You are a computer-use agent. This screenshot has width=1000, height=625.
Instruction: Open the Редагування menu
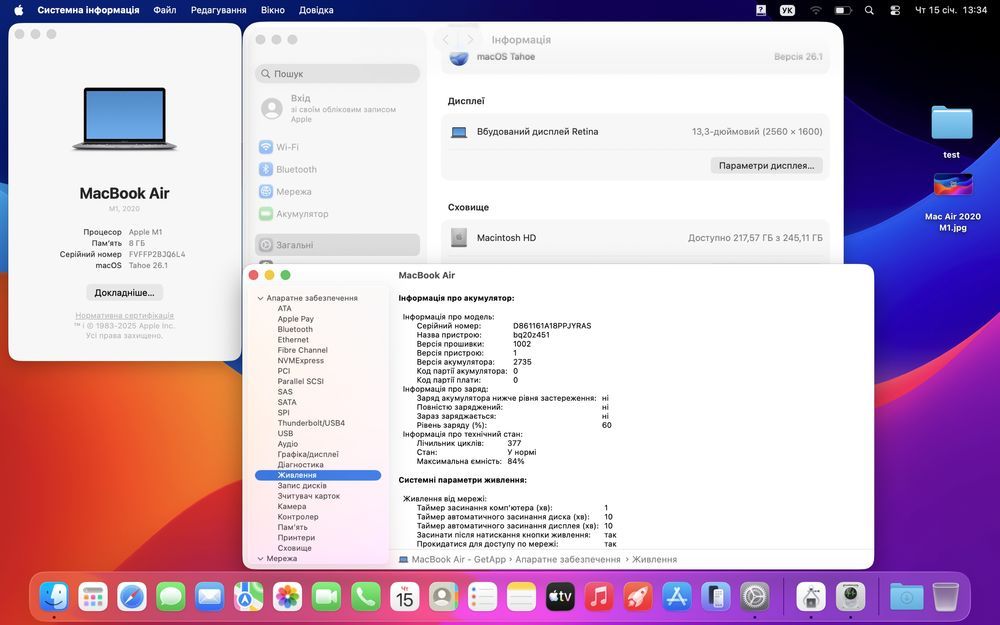pos(219,10)
